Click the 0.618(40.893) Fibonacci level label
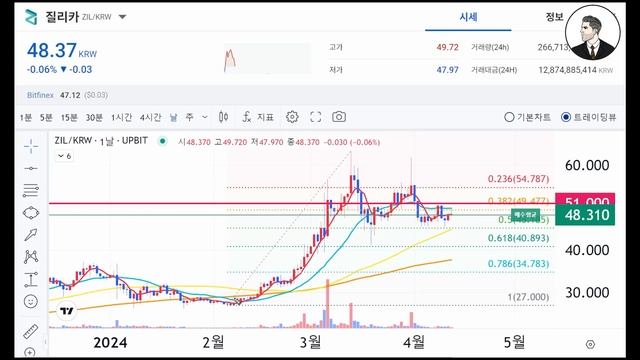The width and height of the screenshot is (640, 360). click(518, 238)
